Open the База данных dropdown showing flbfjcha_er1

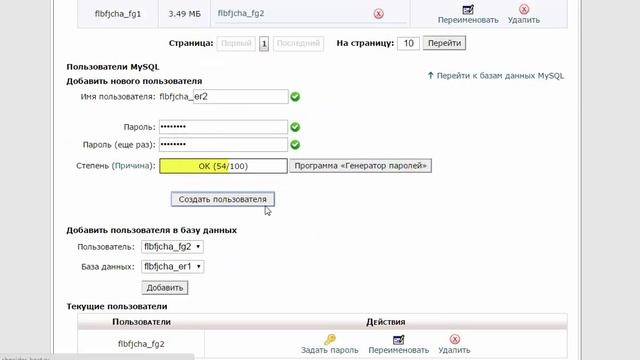173,267
